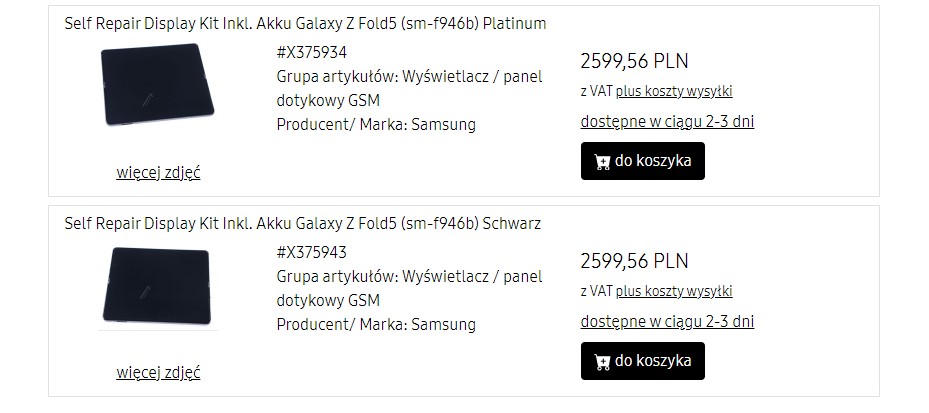The height and width of the screenshot is (413, 929).
Task: Open the Schwarz Fold5 product thumbnail
Action: pos(158,286)
